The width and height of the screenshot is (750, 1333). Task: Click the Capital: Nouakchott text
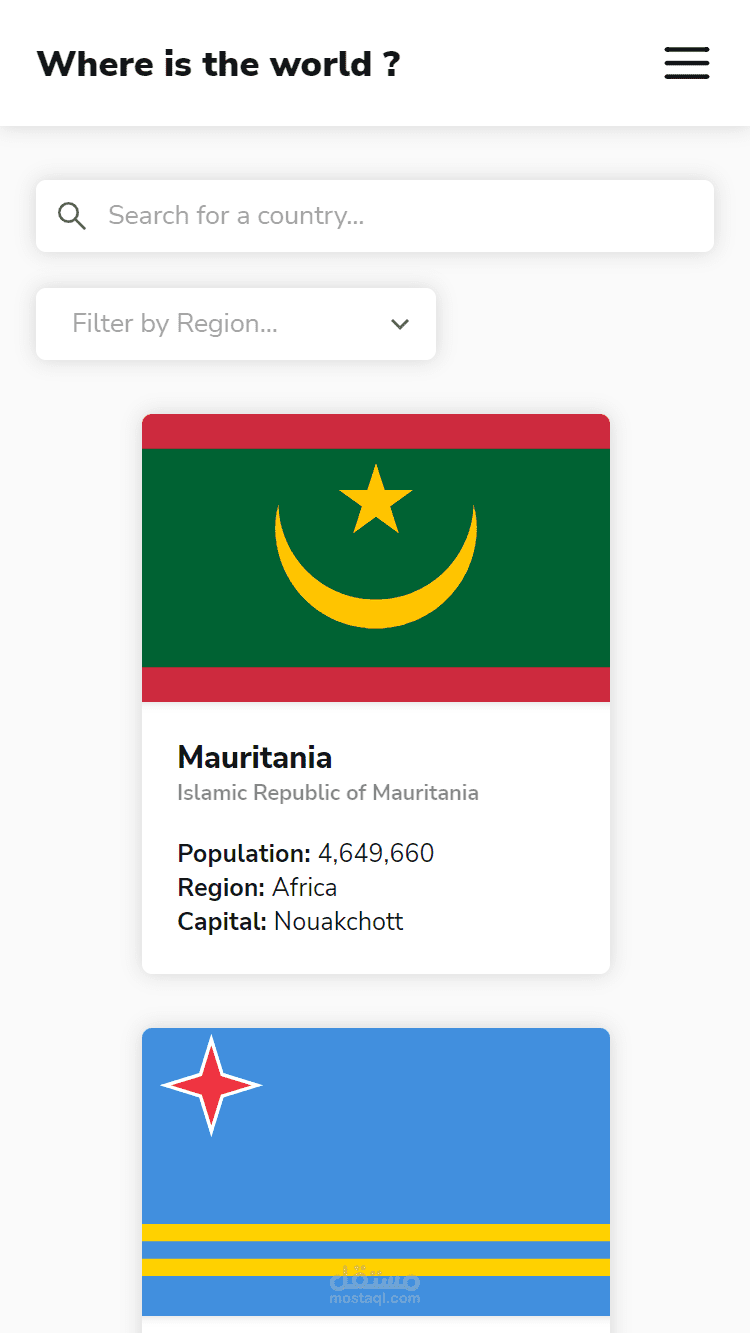pyautogui.click(x=290, y=921)
